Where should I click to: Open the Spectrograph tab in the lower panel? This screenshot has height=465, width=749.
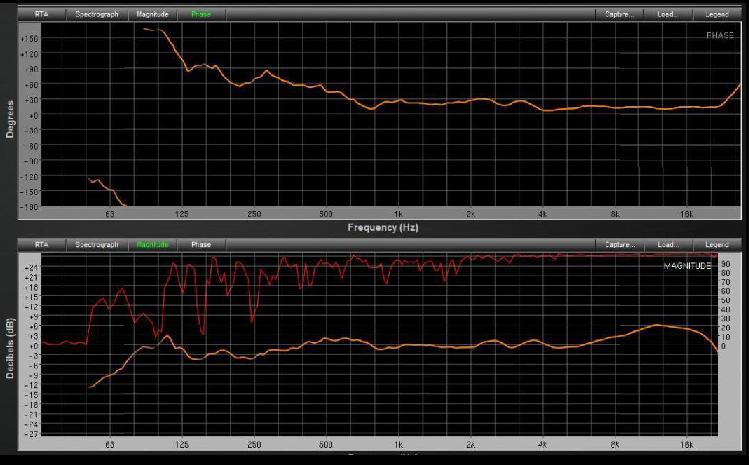97,244
